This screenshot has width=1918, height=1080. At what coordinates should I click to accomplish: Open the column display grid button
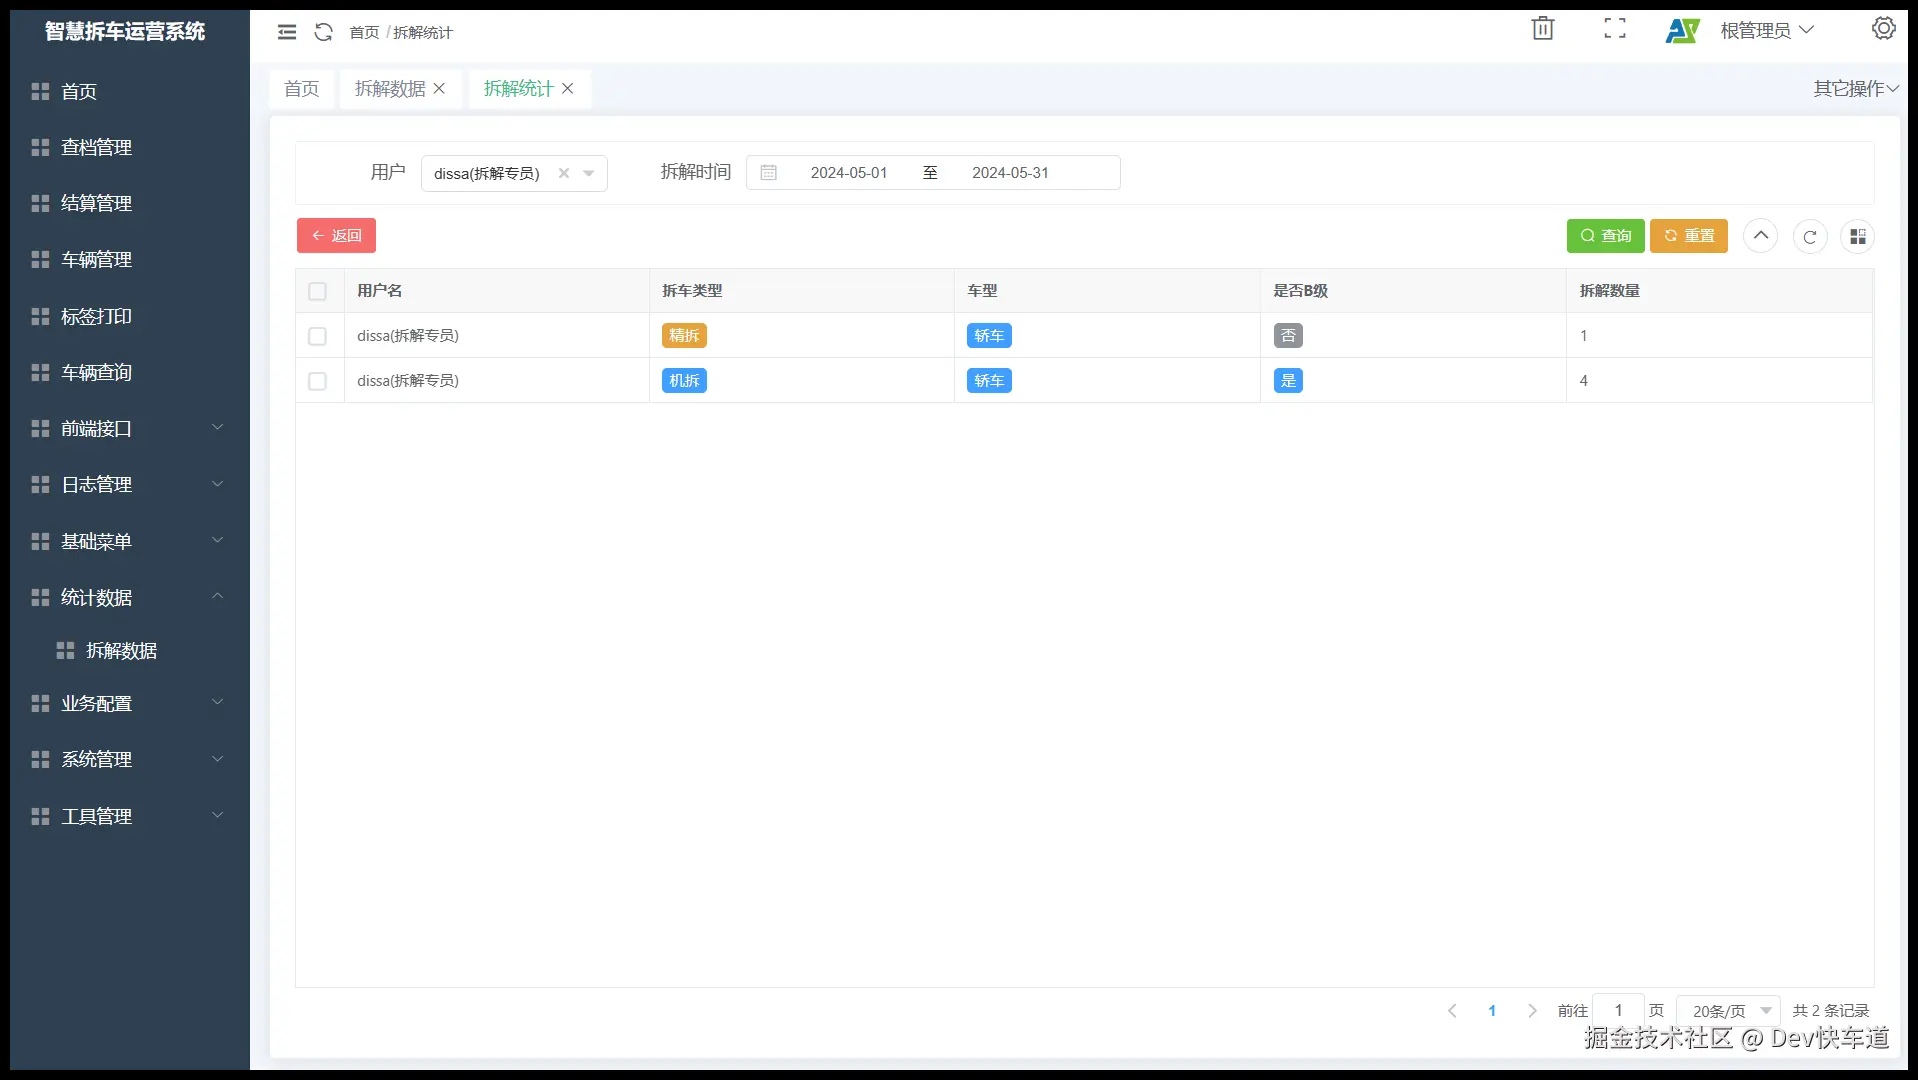(x=1858, y=236)
